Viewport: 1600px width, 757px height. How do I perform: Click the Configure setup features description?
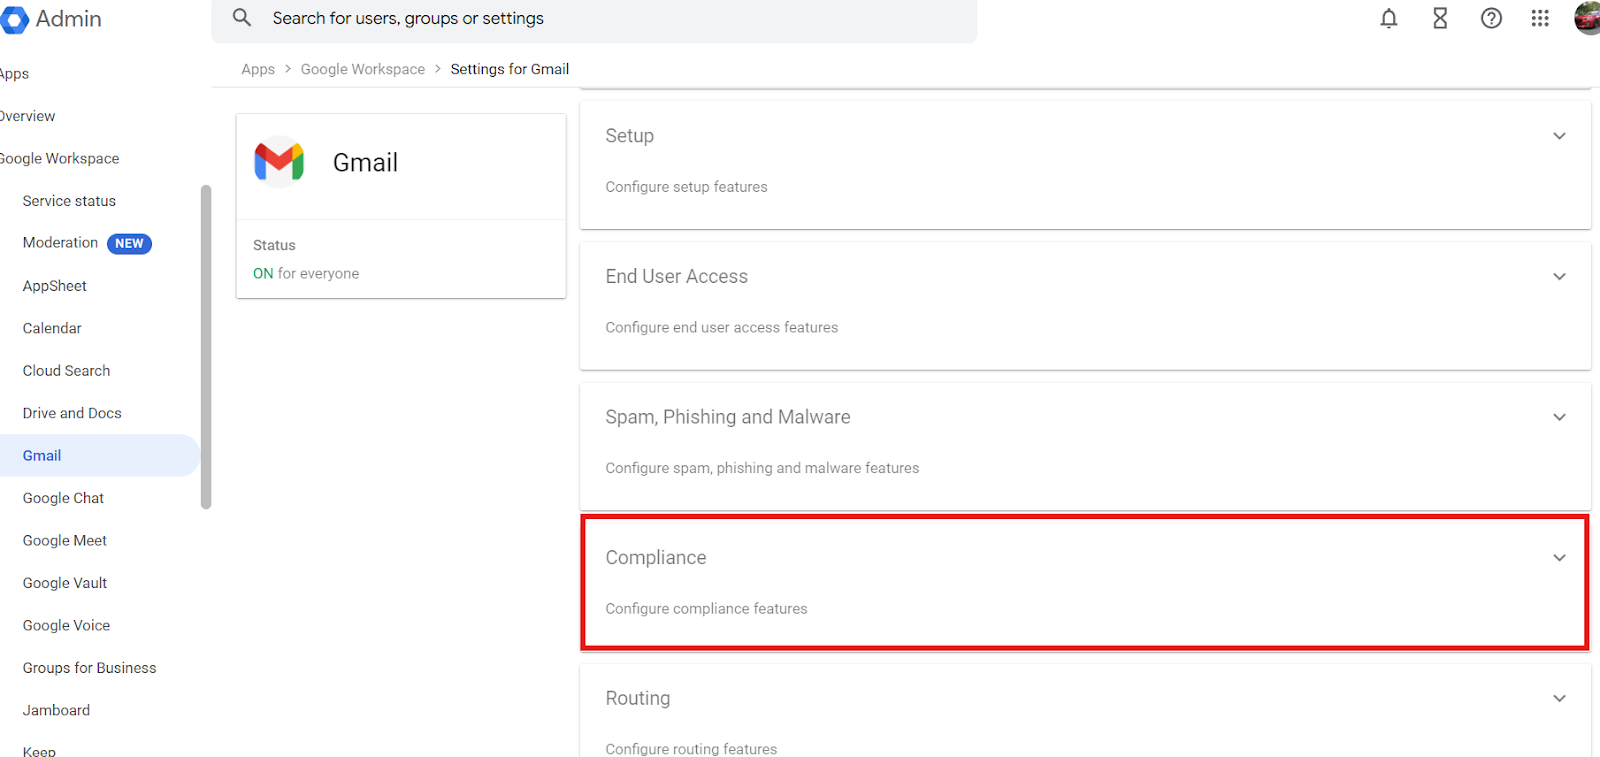tap(686, 187)
